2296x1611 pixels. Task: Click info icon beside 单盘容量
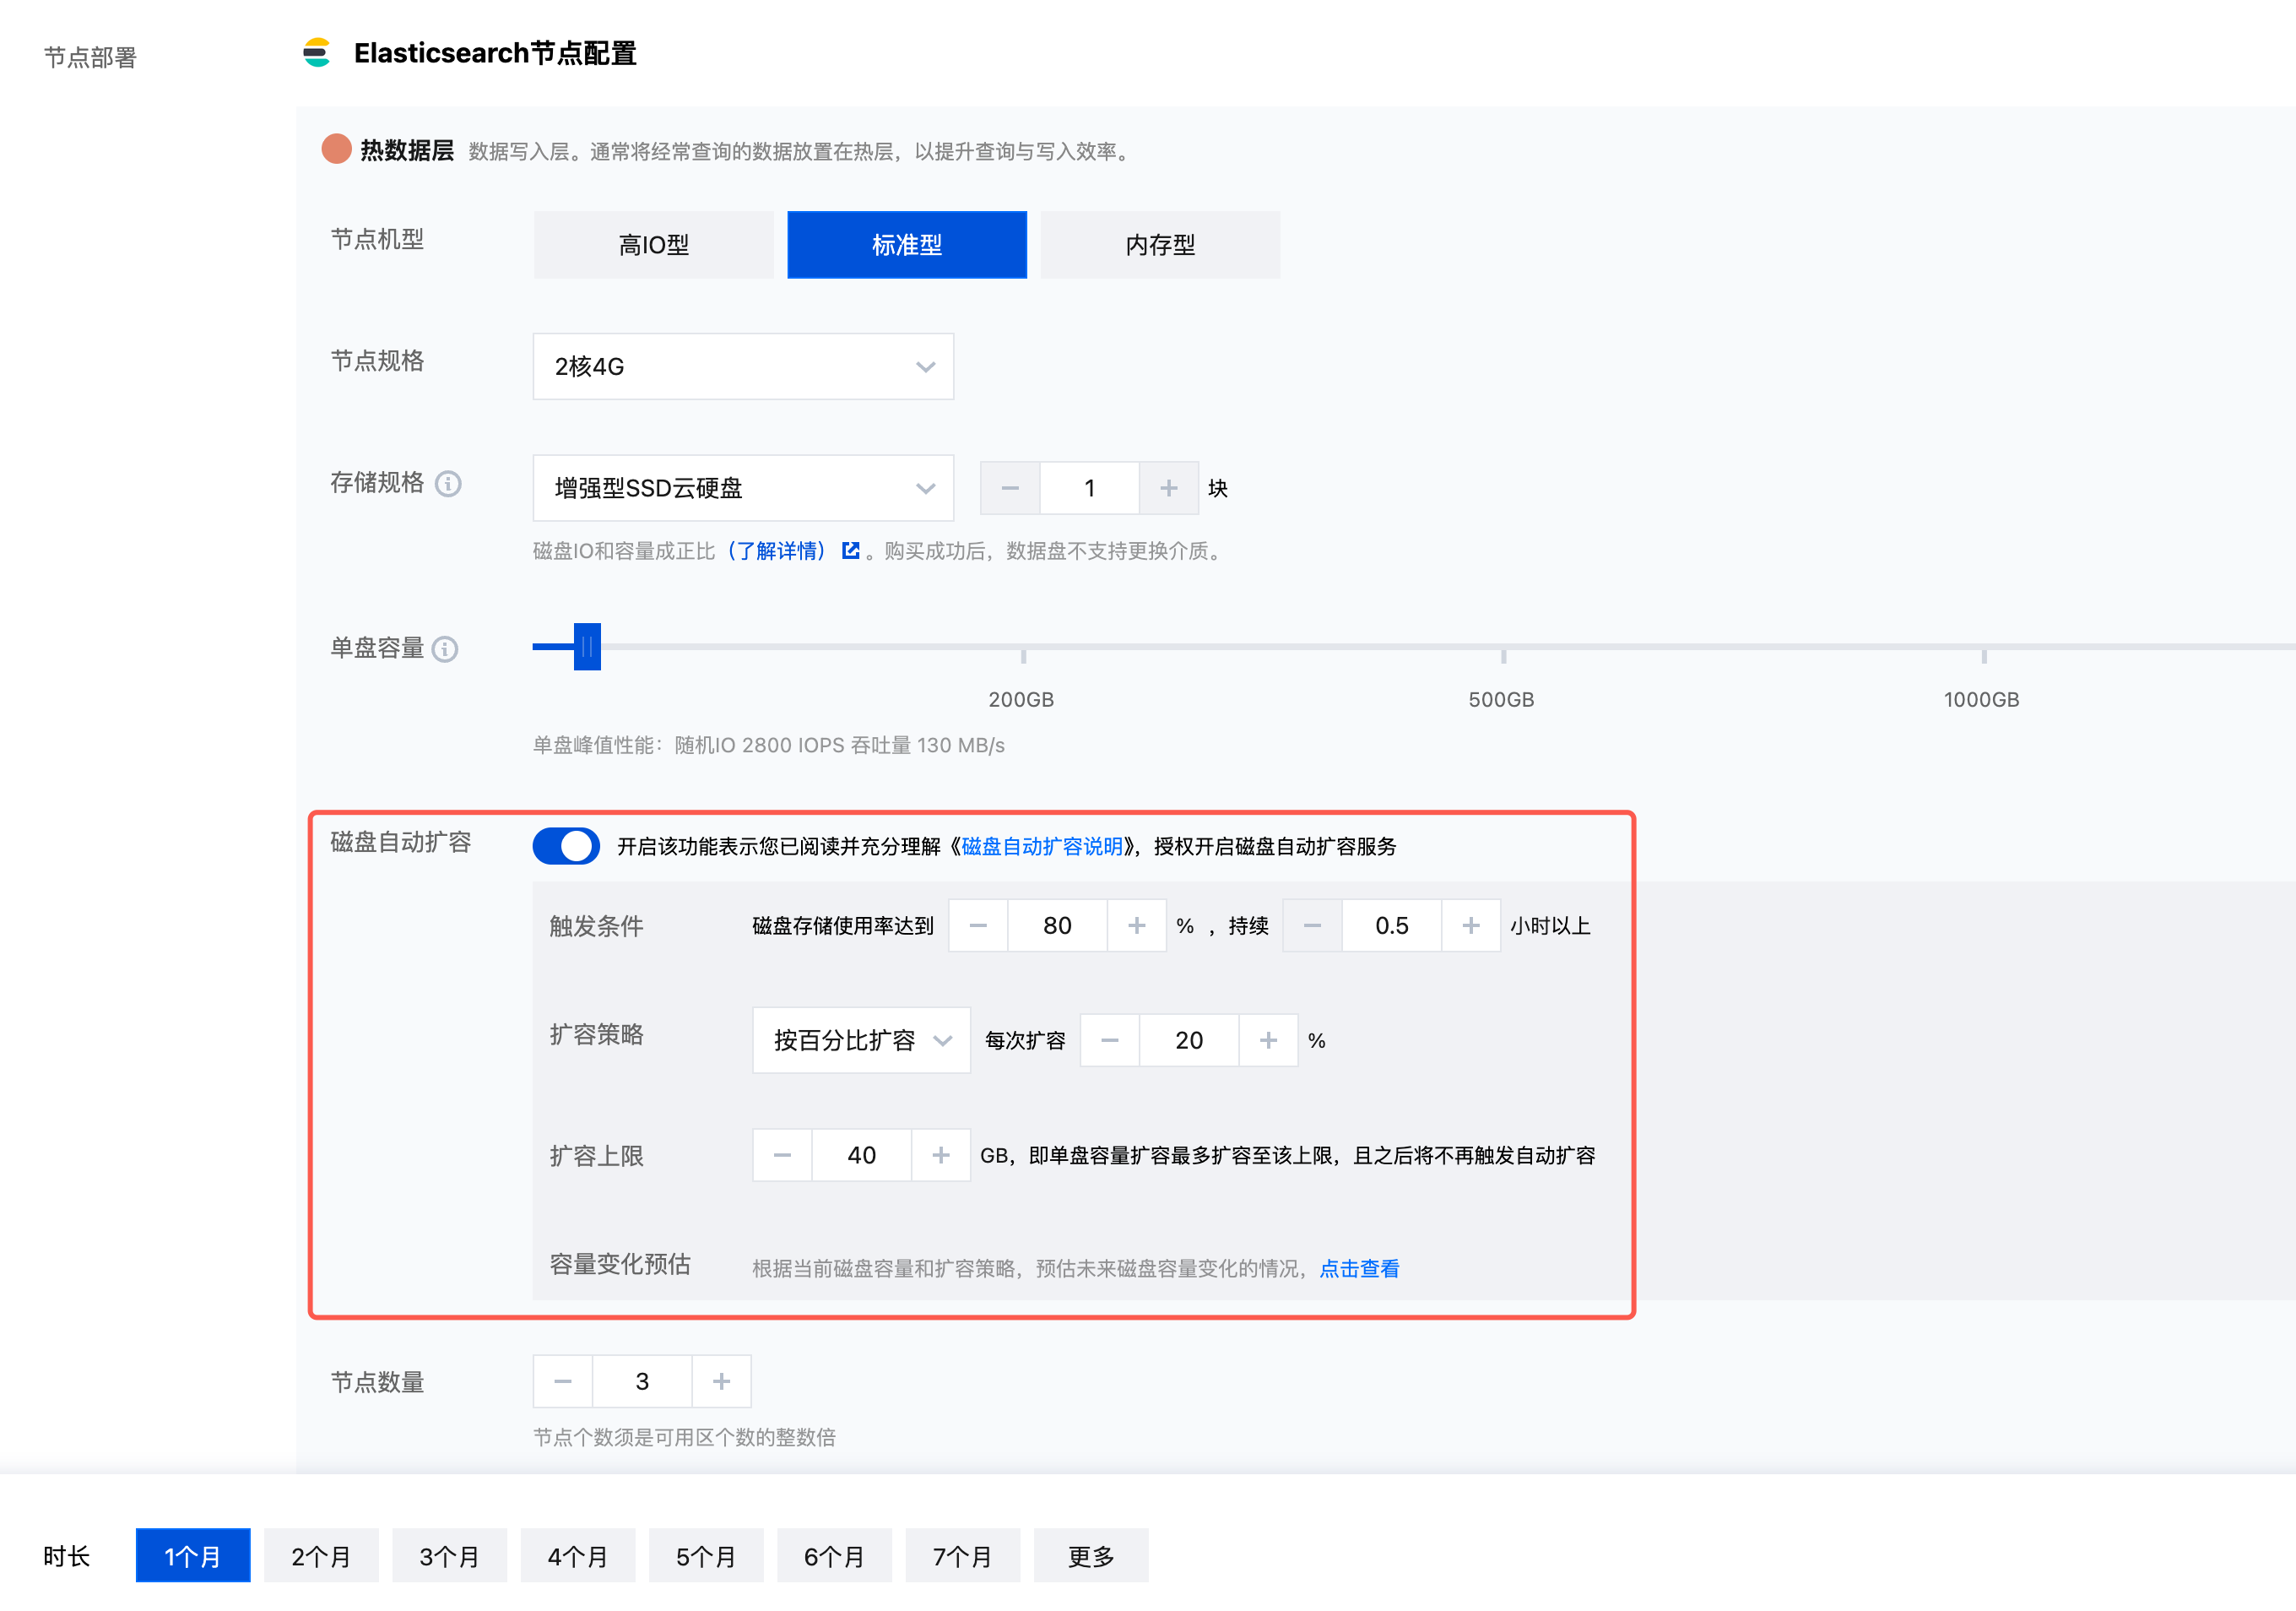tap(445, 649)
